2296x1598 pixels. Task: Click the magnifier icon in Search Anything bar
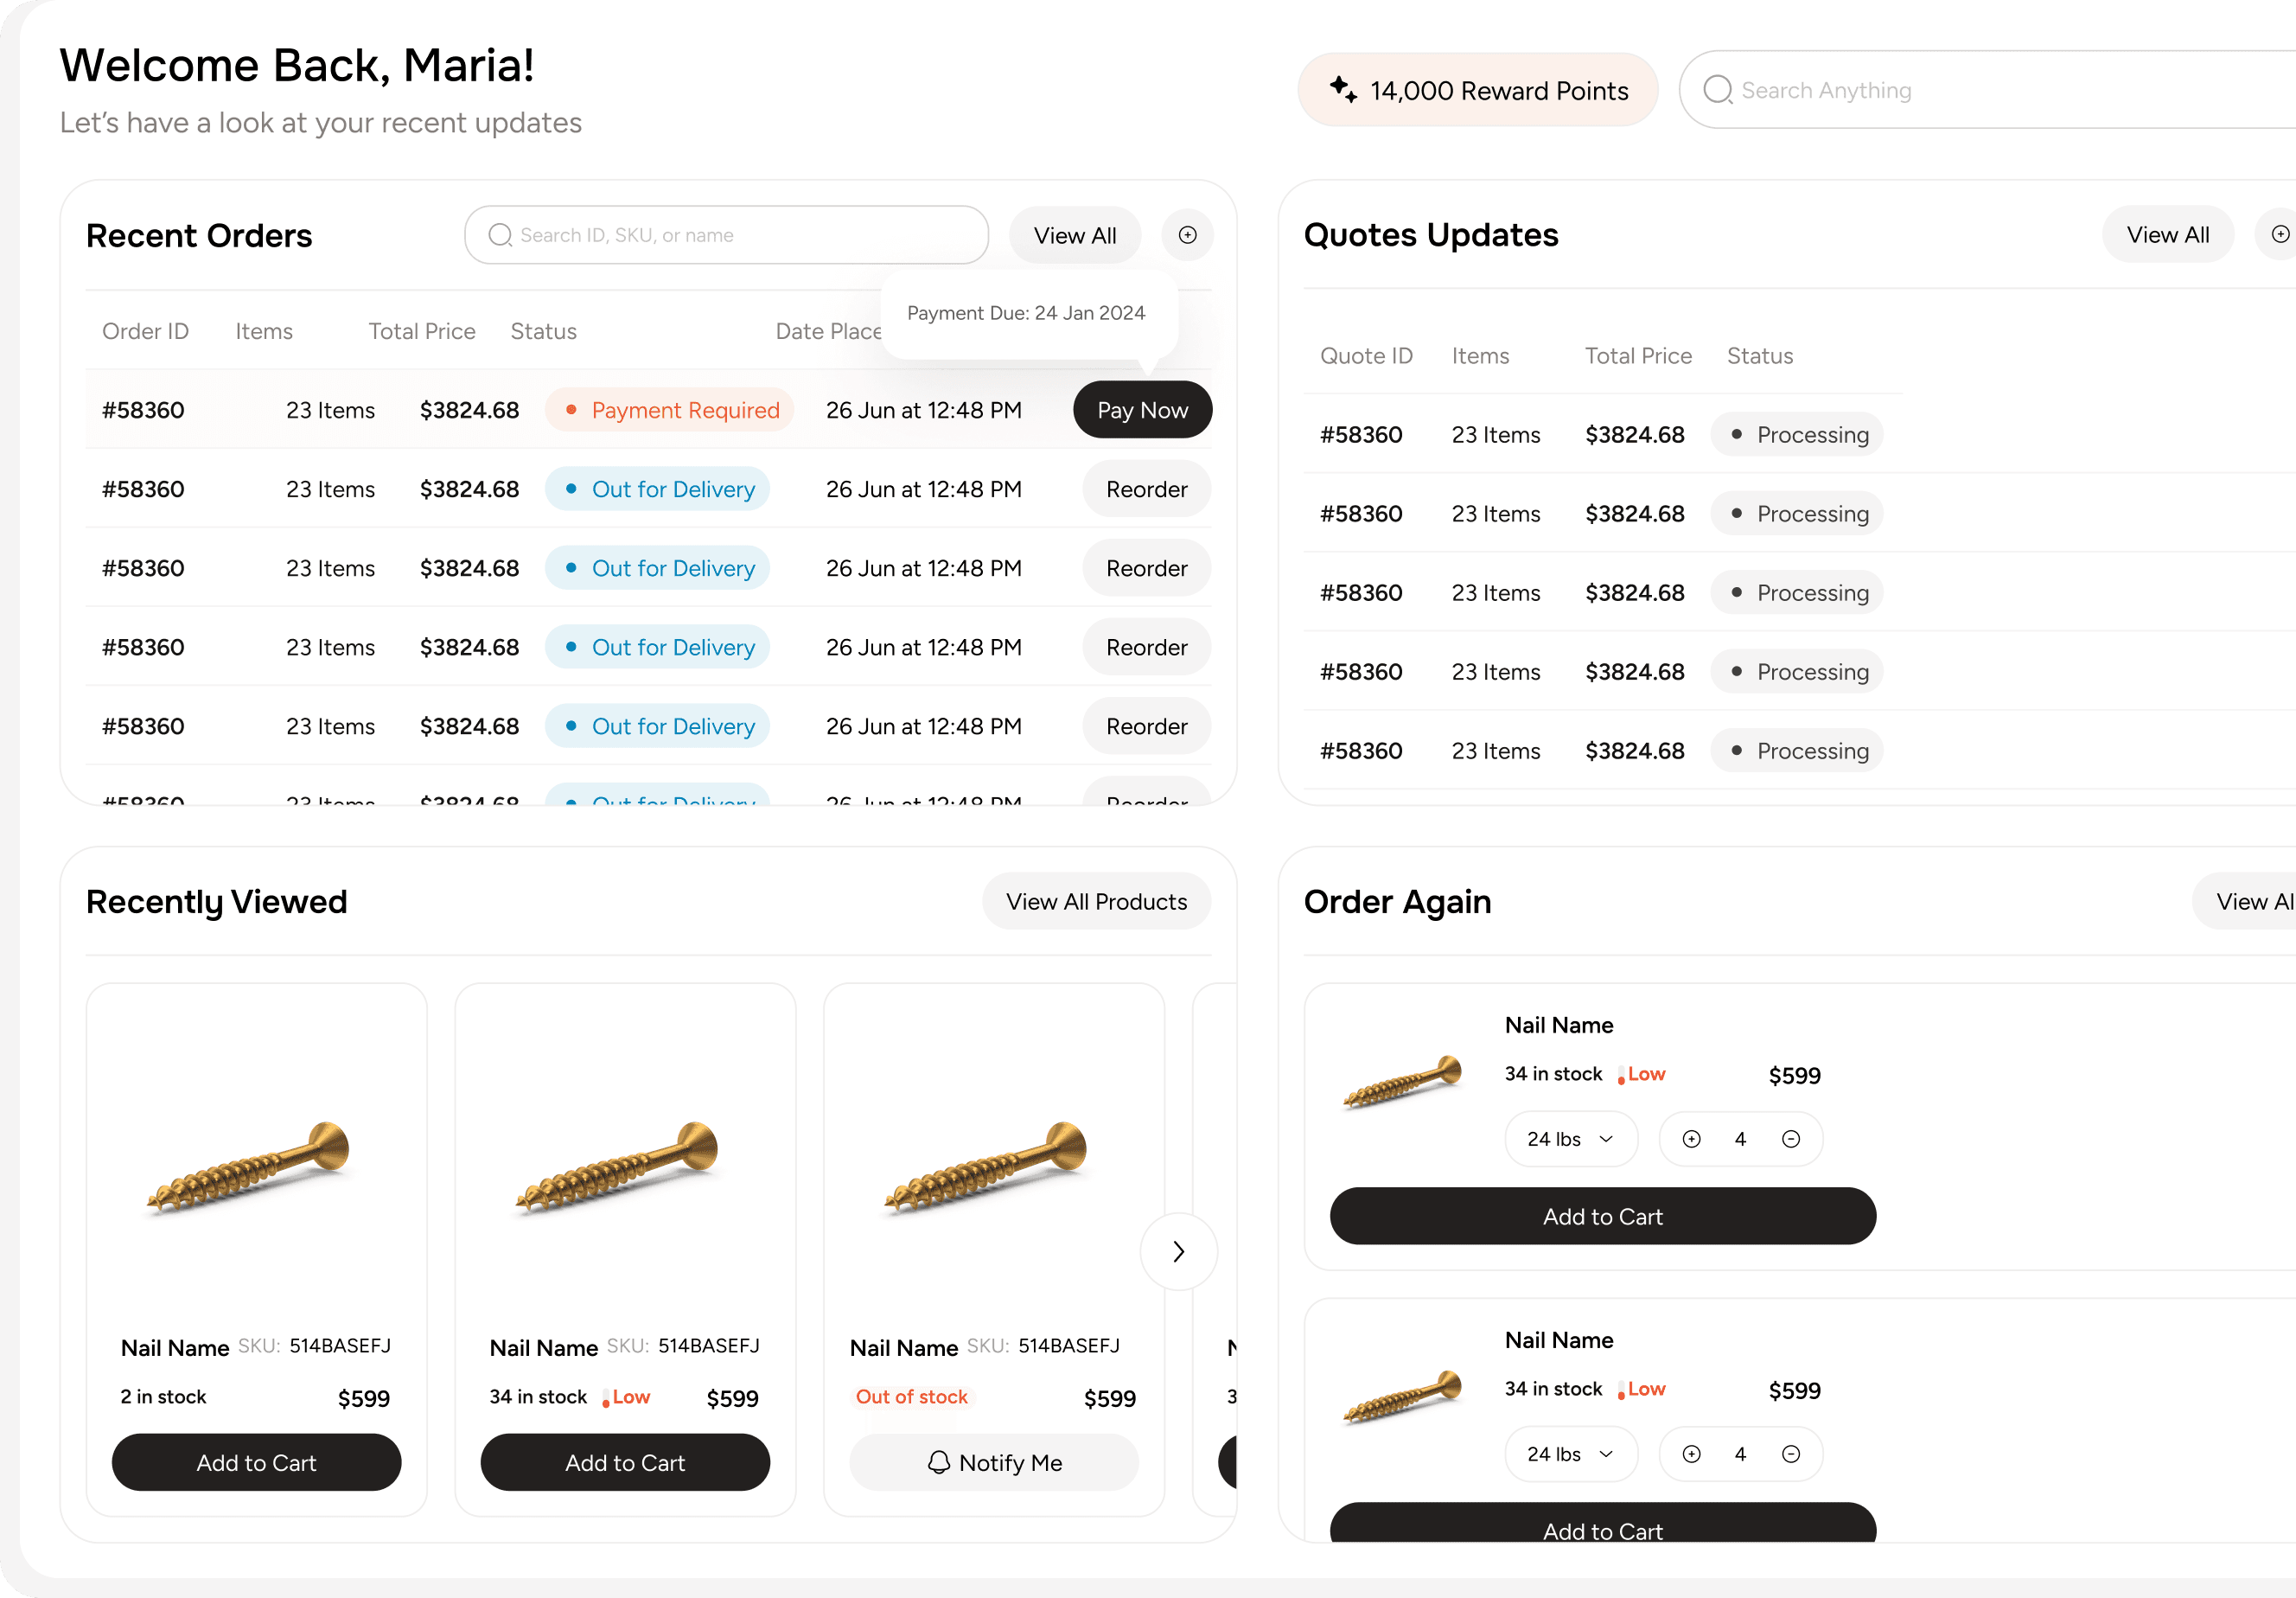click(1717, 89)
